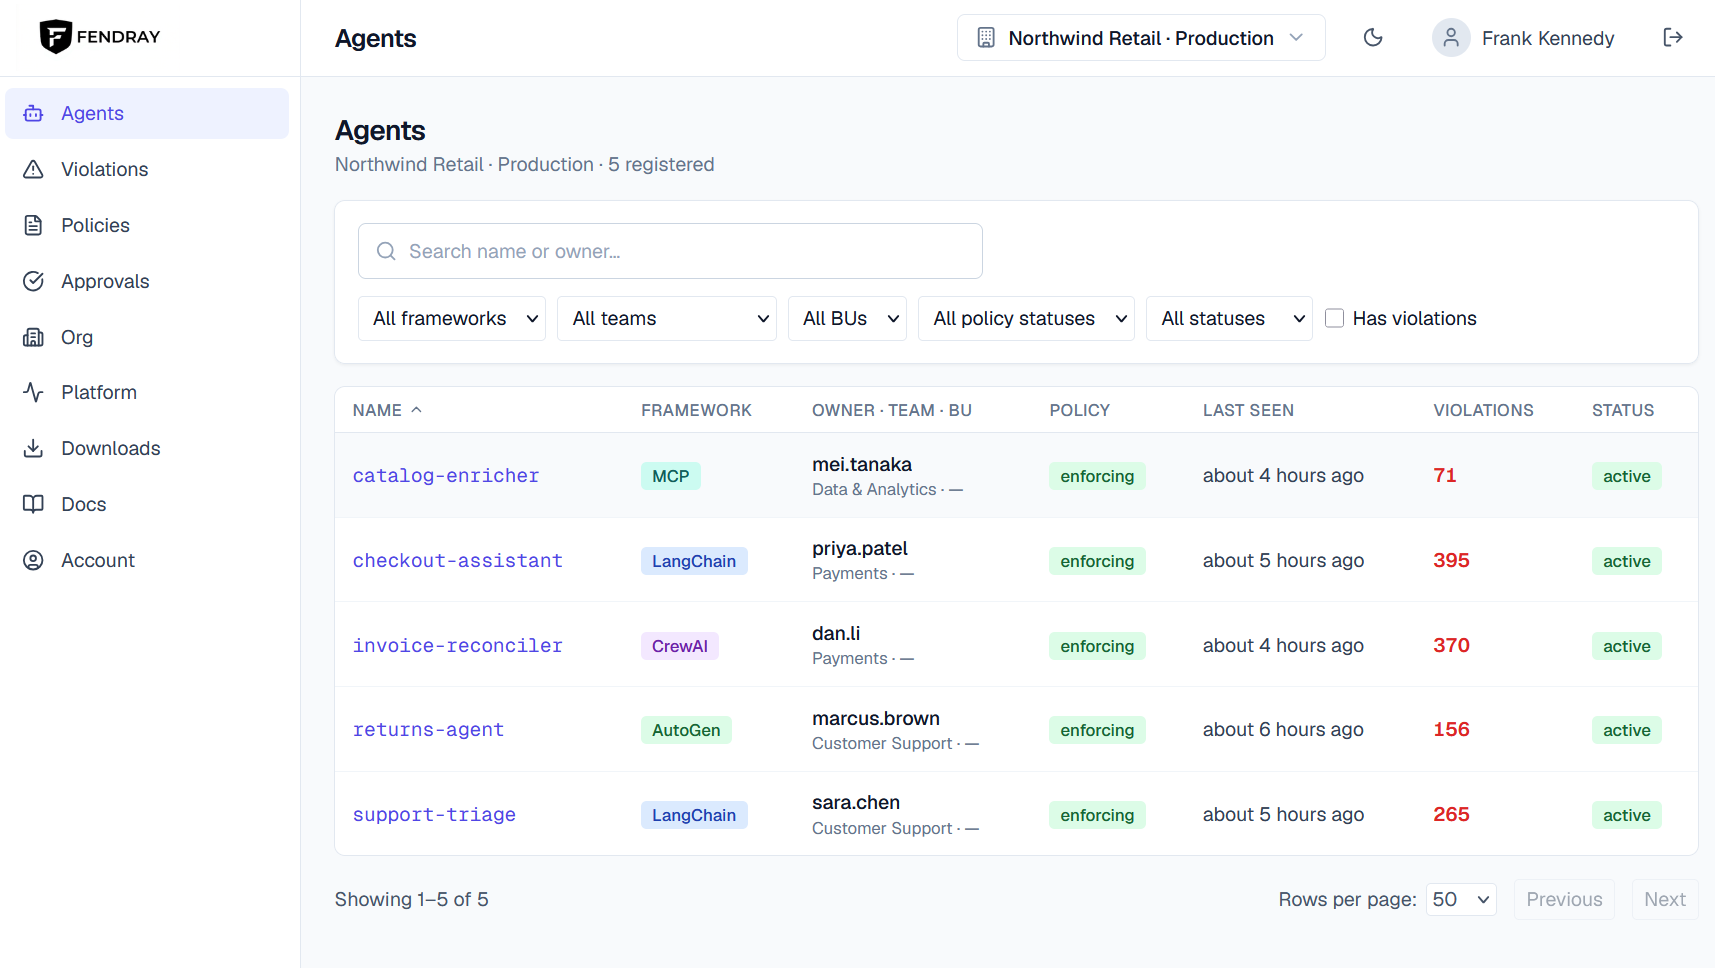
Task: Focus the Search name or owner field
Action: pos(670,251)
